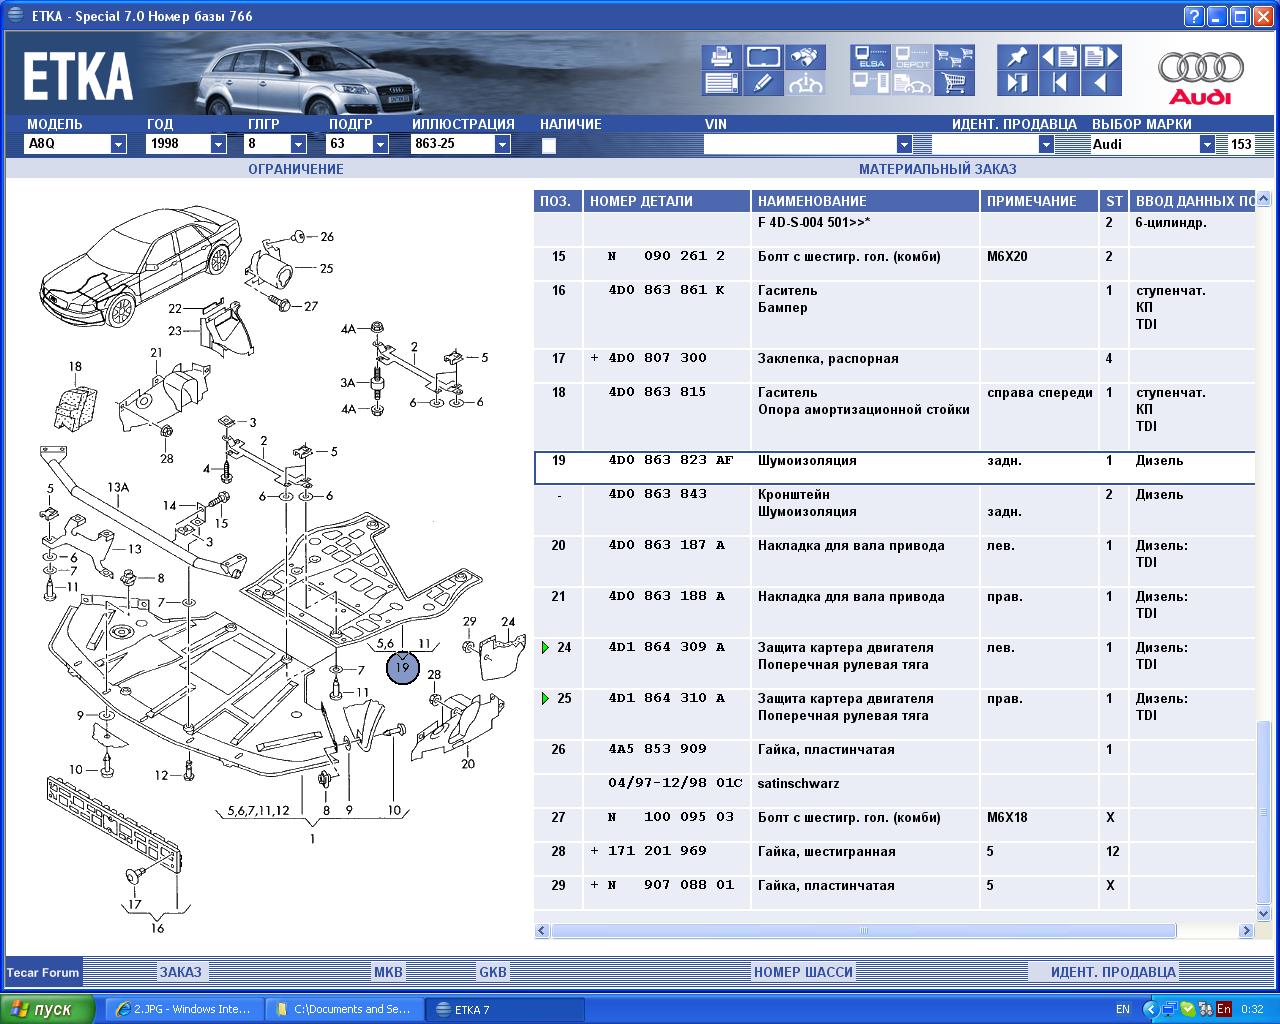Click the printer icon in the toolbar
The image size is (1280, 1024).
point(721,57)
